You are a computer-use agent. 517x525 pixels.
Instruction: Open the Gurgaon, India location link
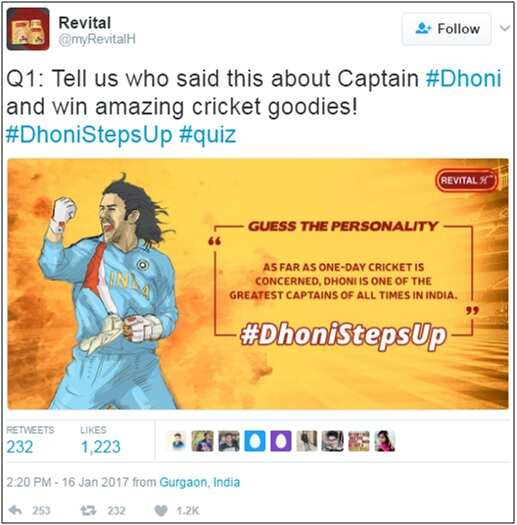pyautogui.click(x=200, y=482)
